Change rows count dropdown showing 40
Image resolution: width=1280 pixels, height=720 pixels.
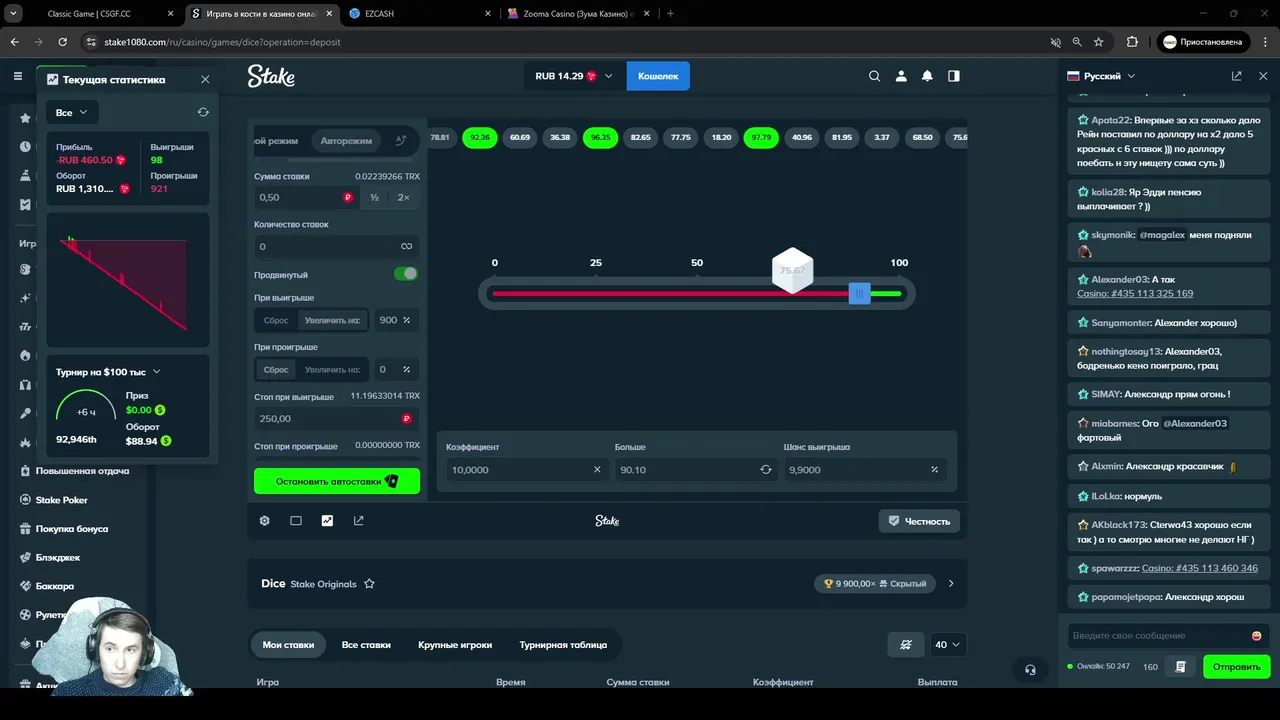(x=947, y=645)
